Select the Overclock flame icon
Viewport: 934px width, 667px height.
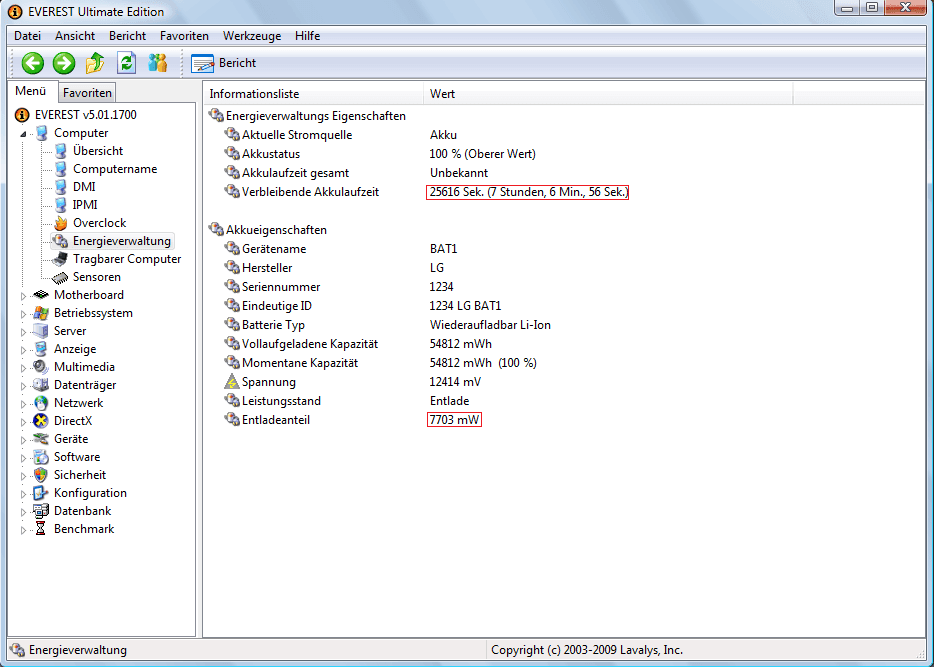(x=60, y=223)
